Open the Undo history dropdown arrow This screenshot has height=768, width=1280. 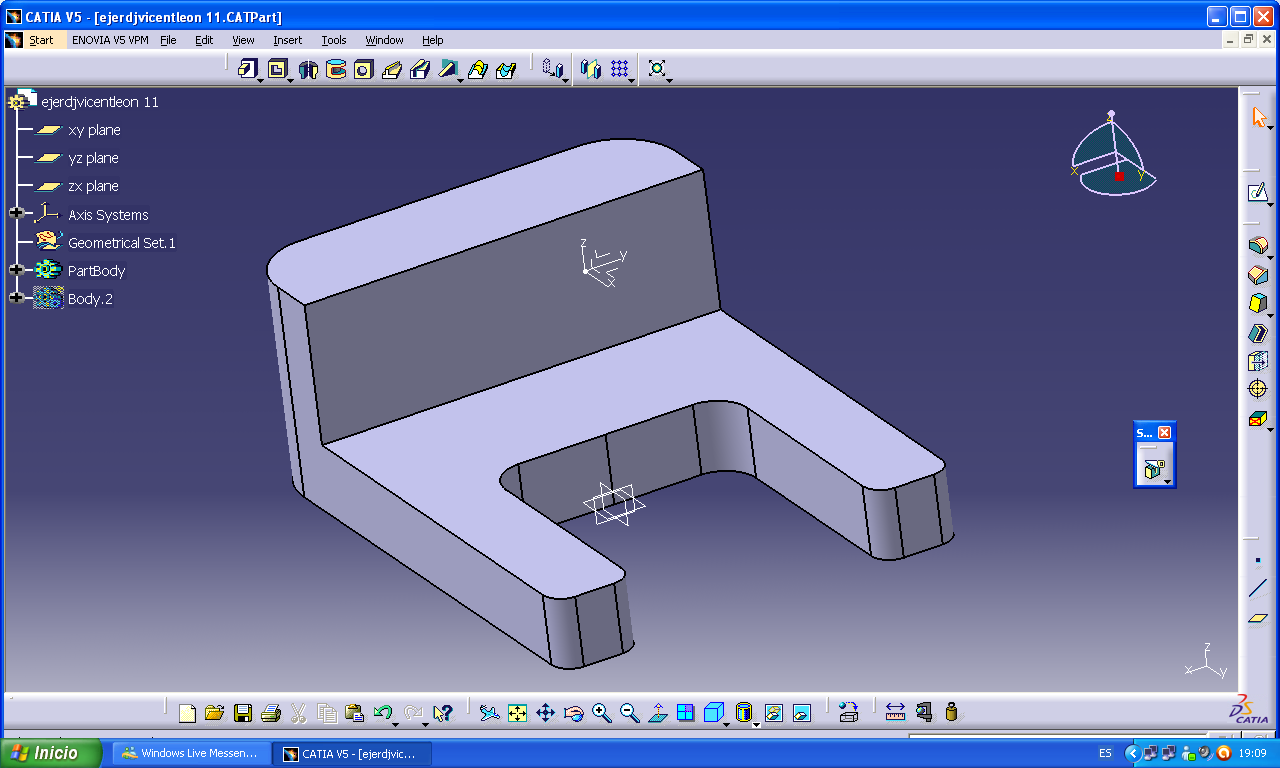(x=396, y=723)
